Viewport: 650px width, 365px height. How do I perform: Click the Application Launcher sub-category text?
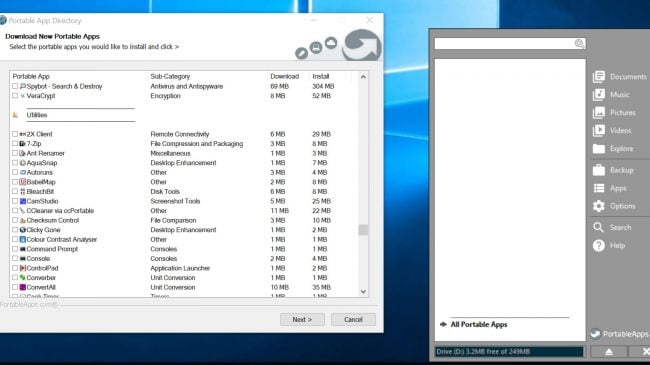tap(180, 268)
